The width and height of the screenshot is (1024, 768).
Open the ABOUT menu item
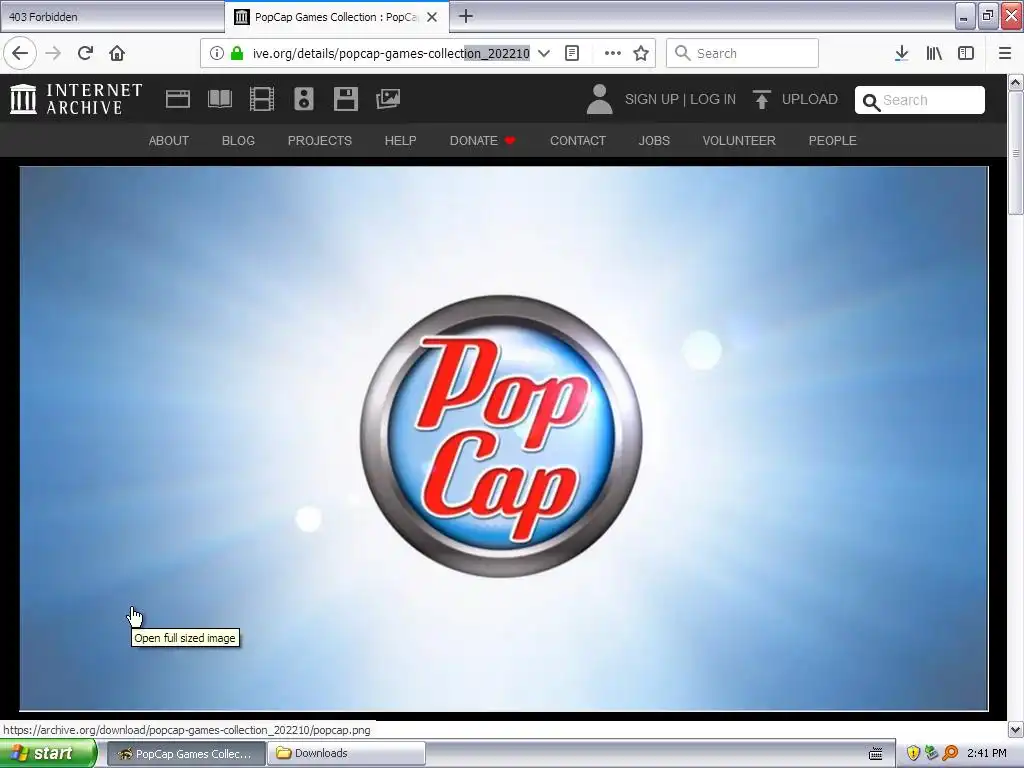pyautogui.click(x=168, y=140)
